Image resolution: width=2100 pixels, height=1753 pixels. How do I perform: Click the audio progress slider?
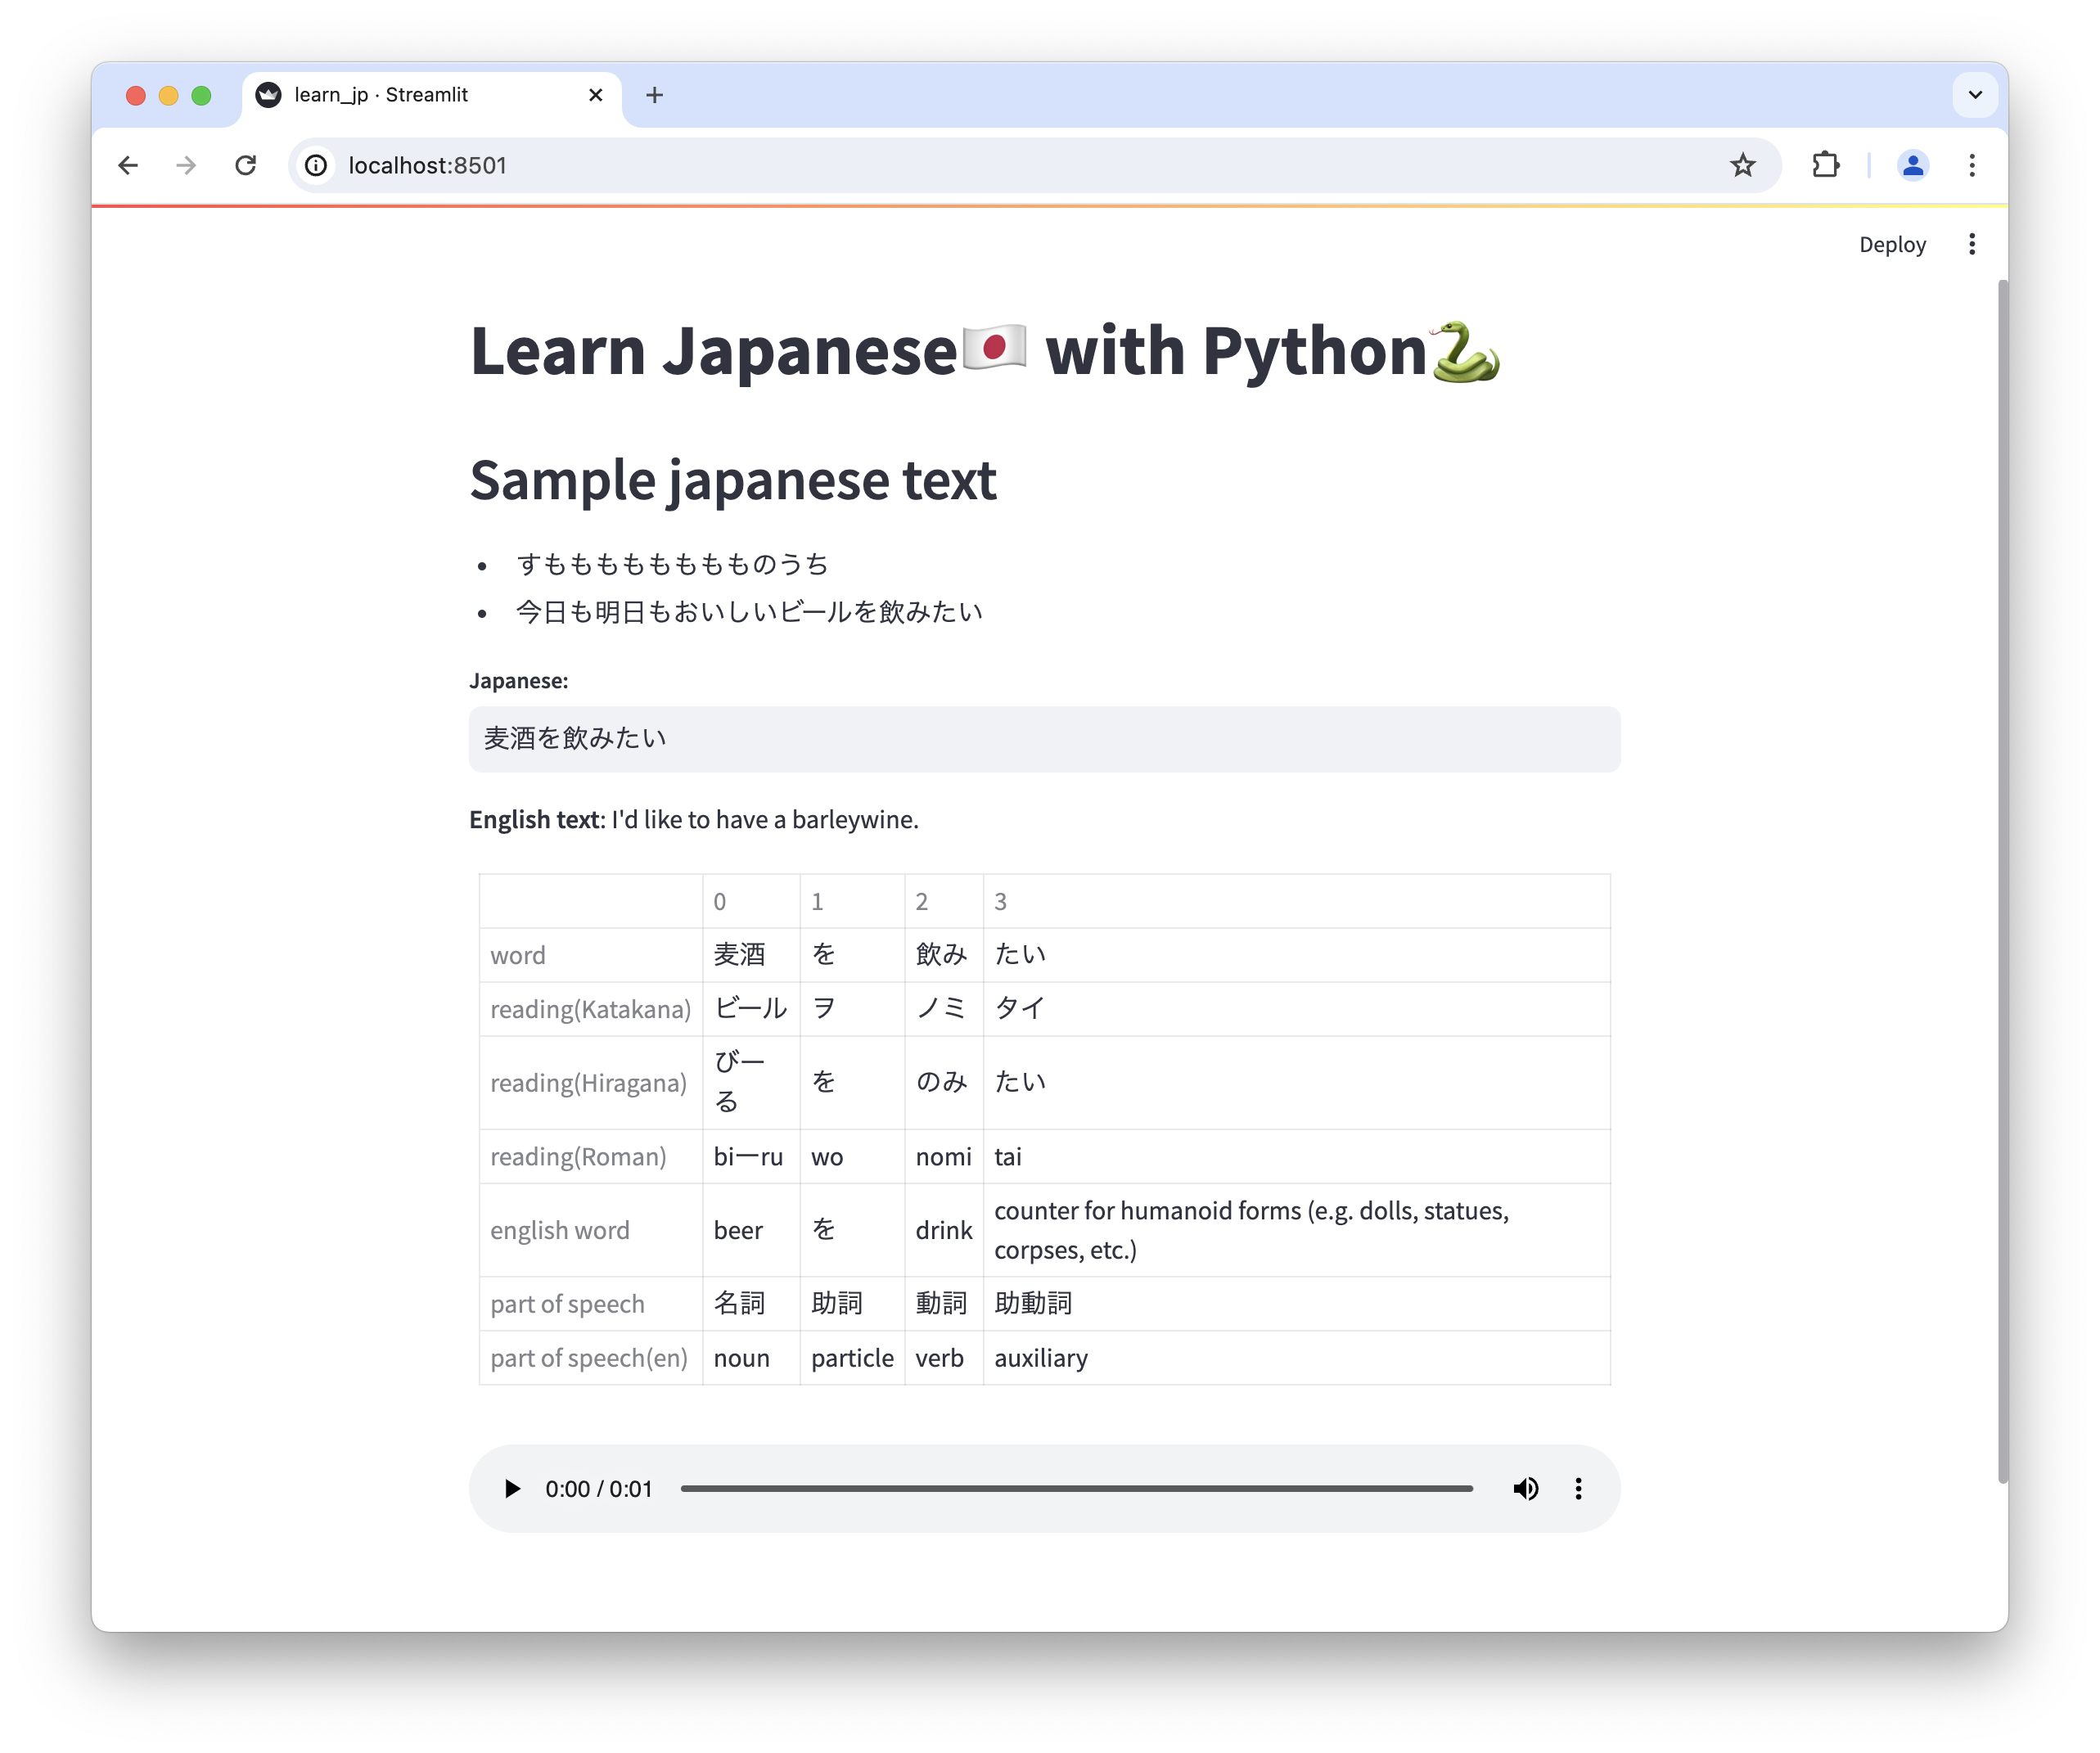(1076, 1488)
